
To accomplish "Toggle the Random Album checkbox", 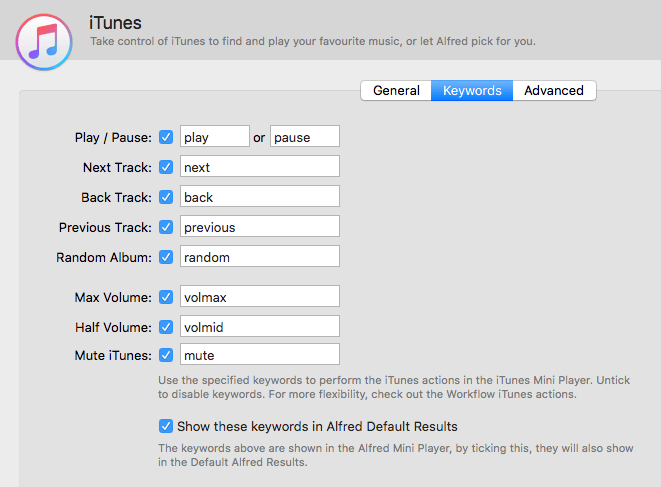I will (x=166, y=257).
